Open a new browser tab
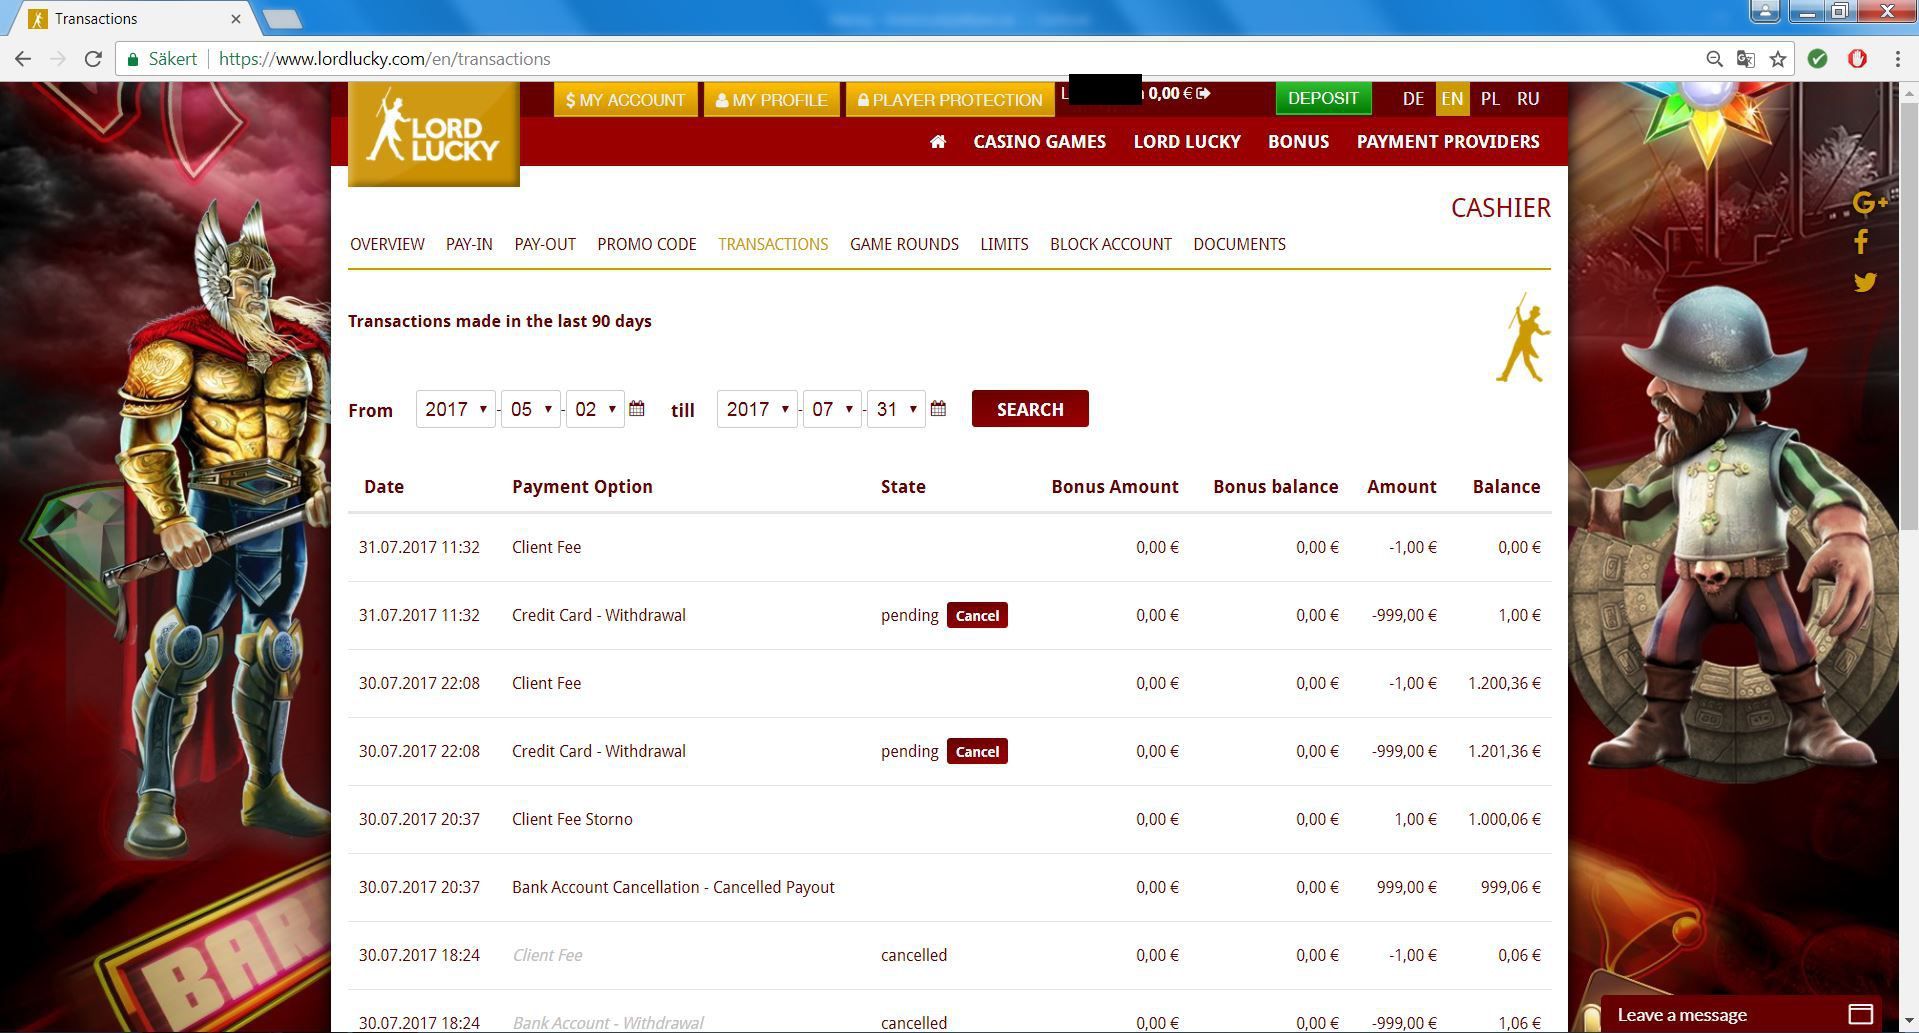 tap(282, 18)
